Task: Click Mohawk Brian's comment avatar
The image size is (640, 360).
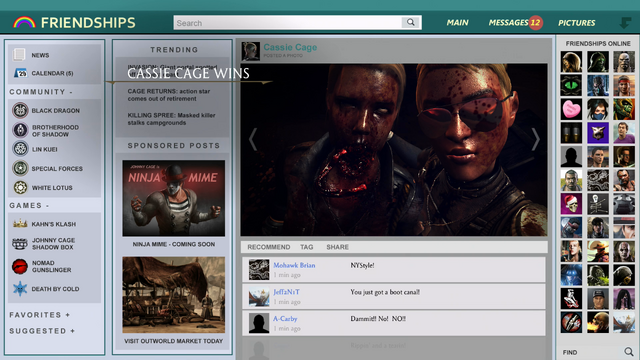Action: pos(259,269)
